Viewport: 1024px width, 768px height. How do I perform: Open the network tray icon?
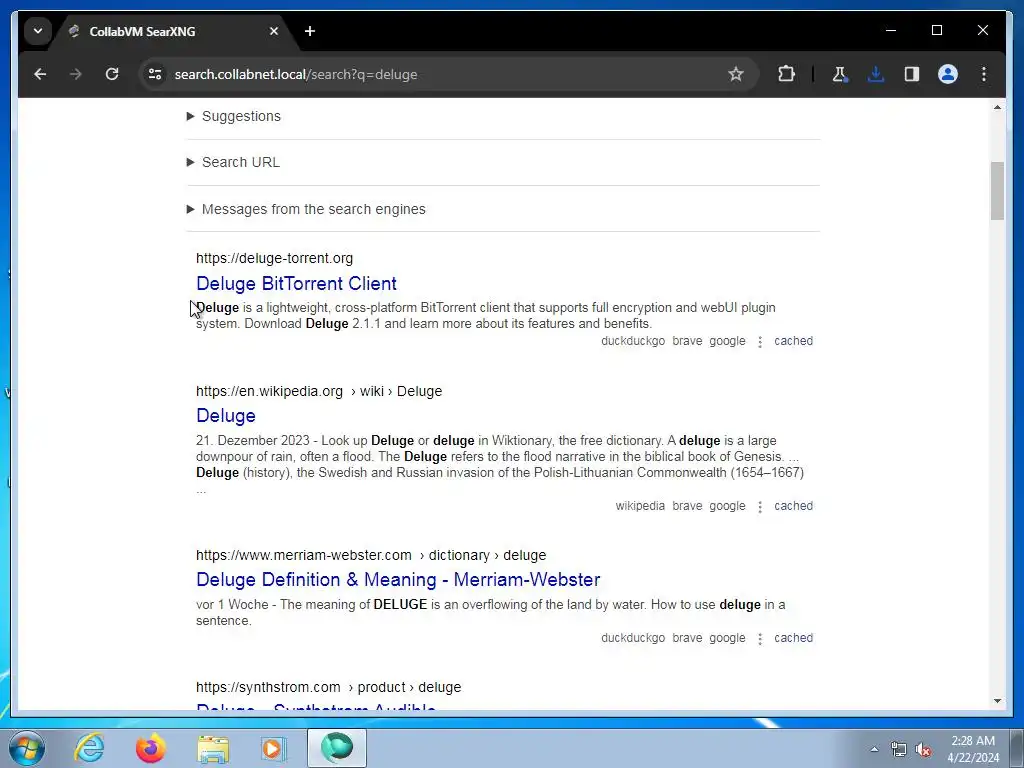point(899,750)
